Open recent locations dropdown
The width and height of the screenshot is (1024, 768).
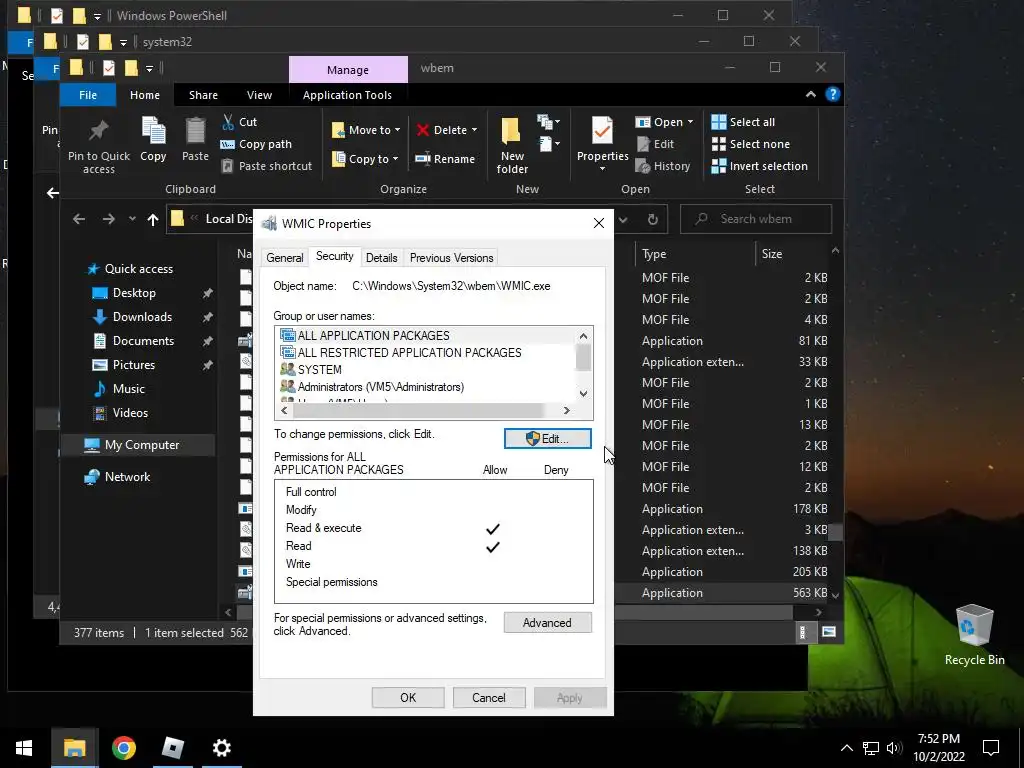tap(132, 219)
